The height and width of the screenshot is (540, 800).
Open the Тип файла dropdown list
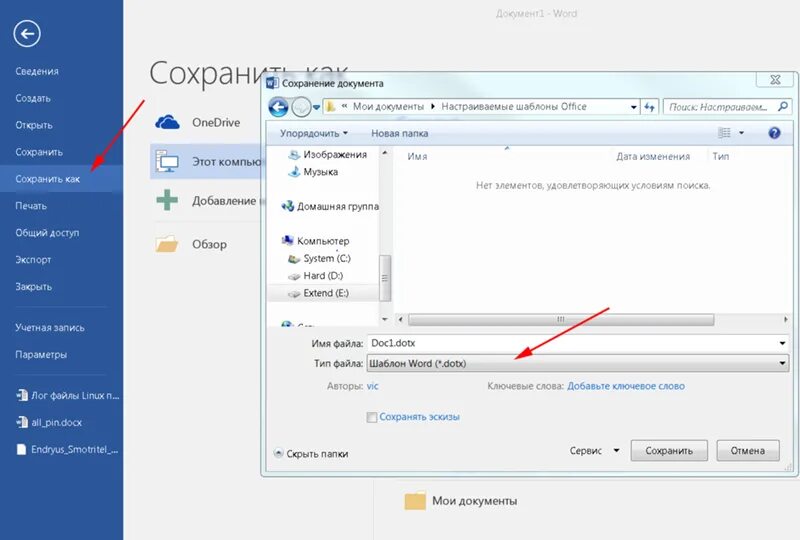578,363
